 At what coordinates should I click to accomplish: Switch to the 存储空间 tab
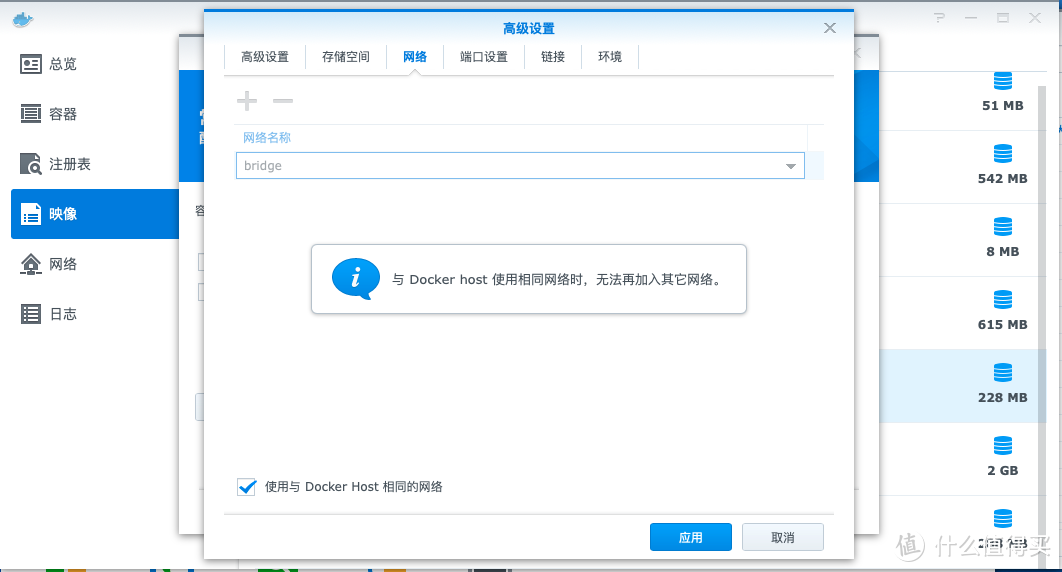coord(346,57)
